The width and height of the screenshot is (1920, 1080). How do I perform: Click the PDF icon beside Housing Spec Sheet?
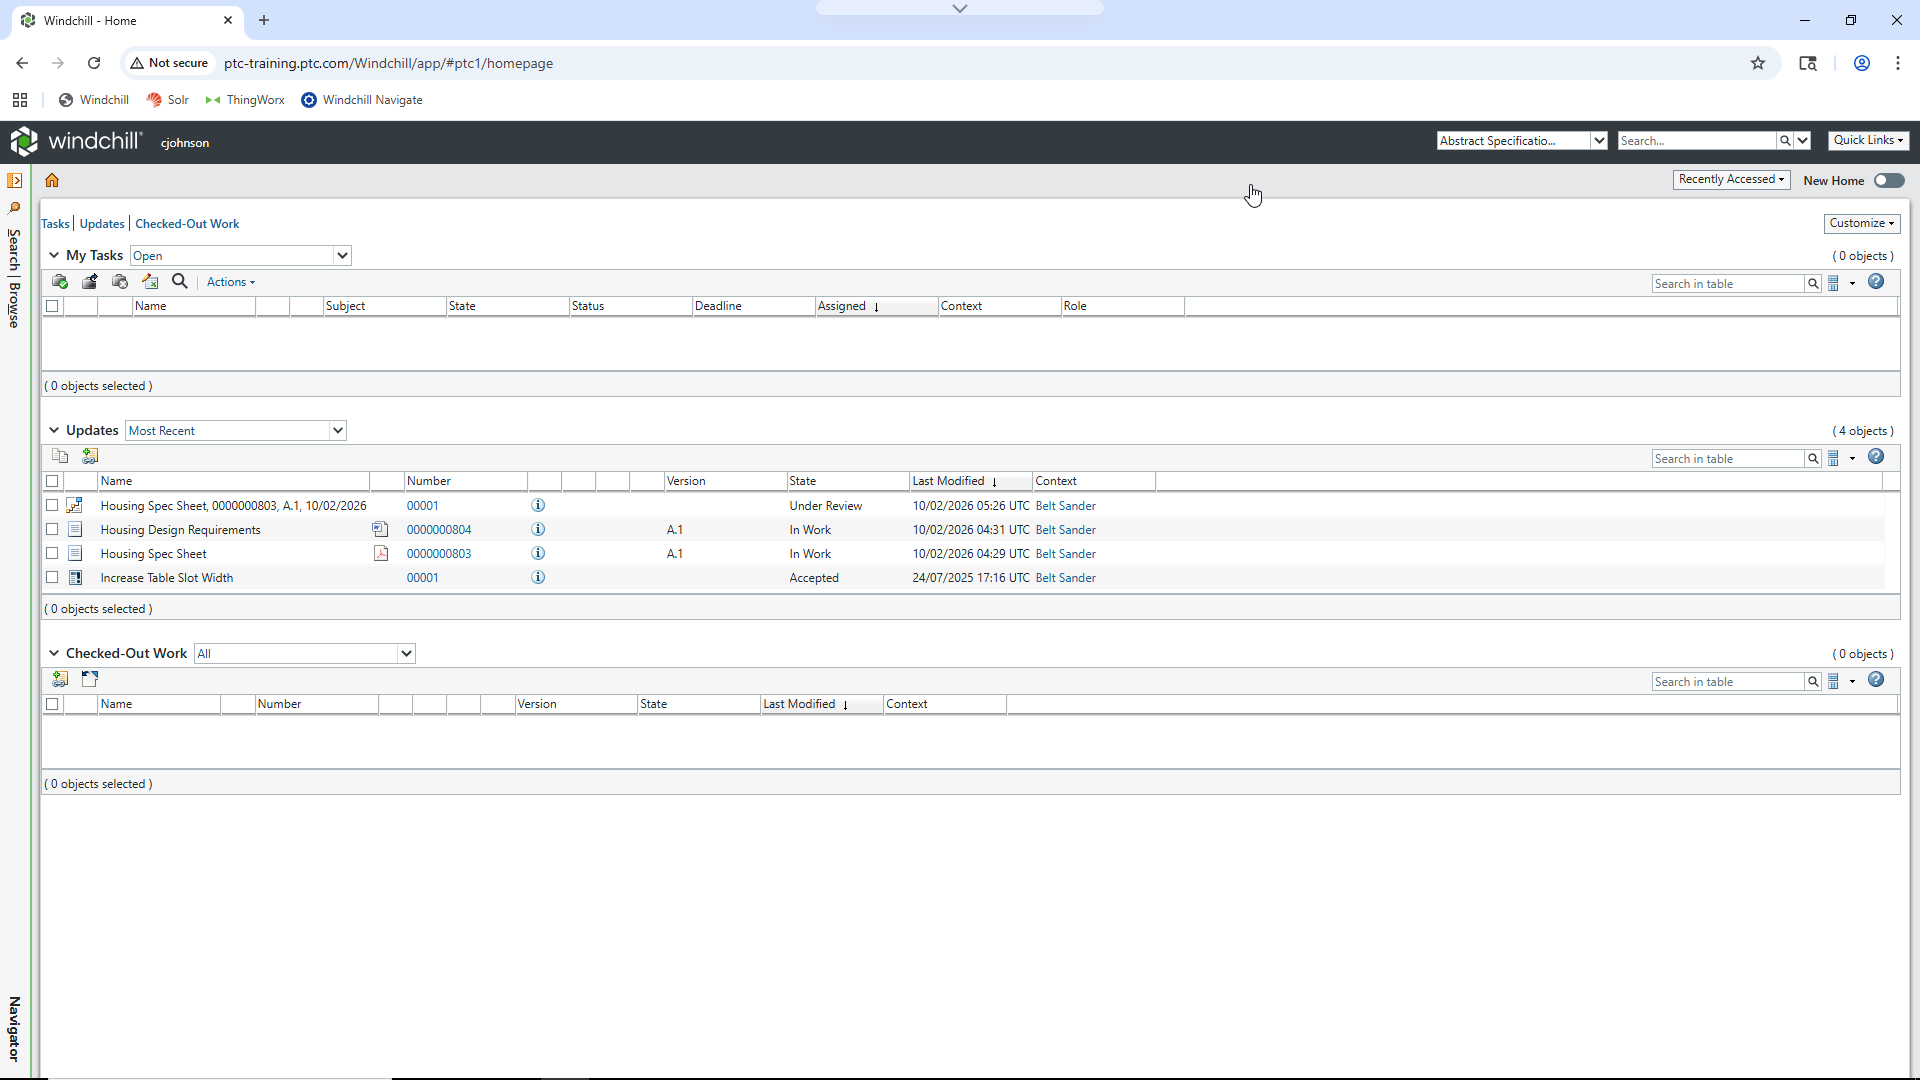(x=381, y=554)
